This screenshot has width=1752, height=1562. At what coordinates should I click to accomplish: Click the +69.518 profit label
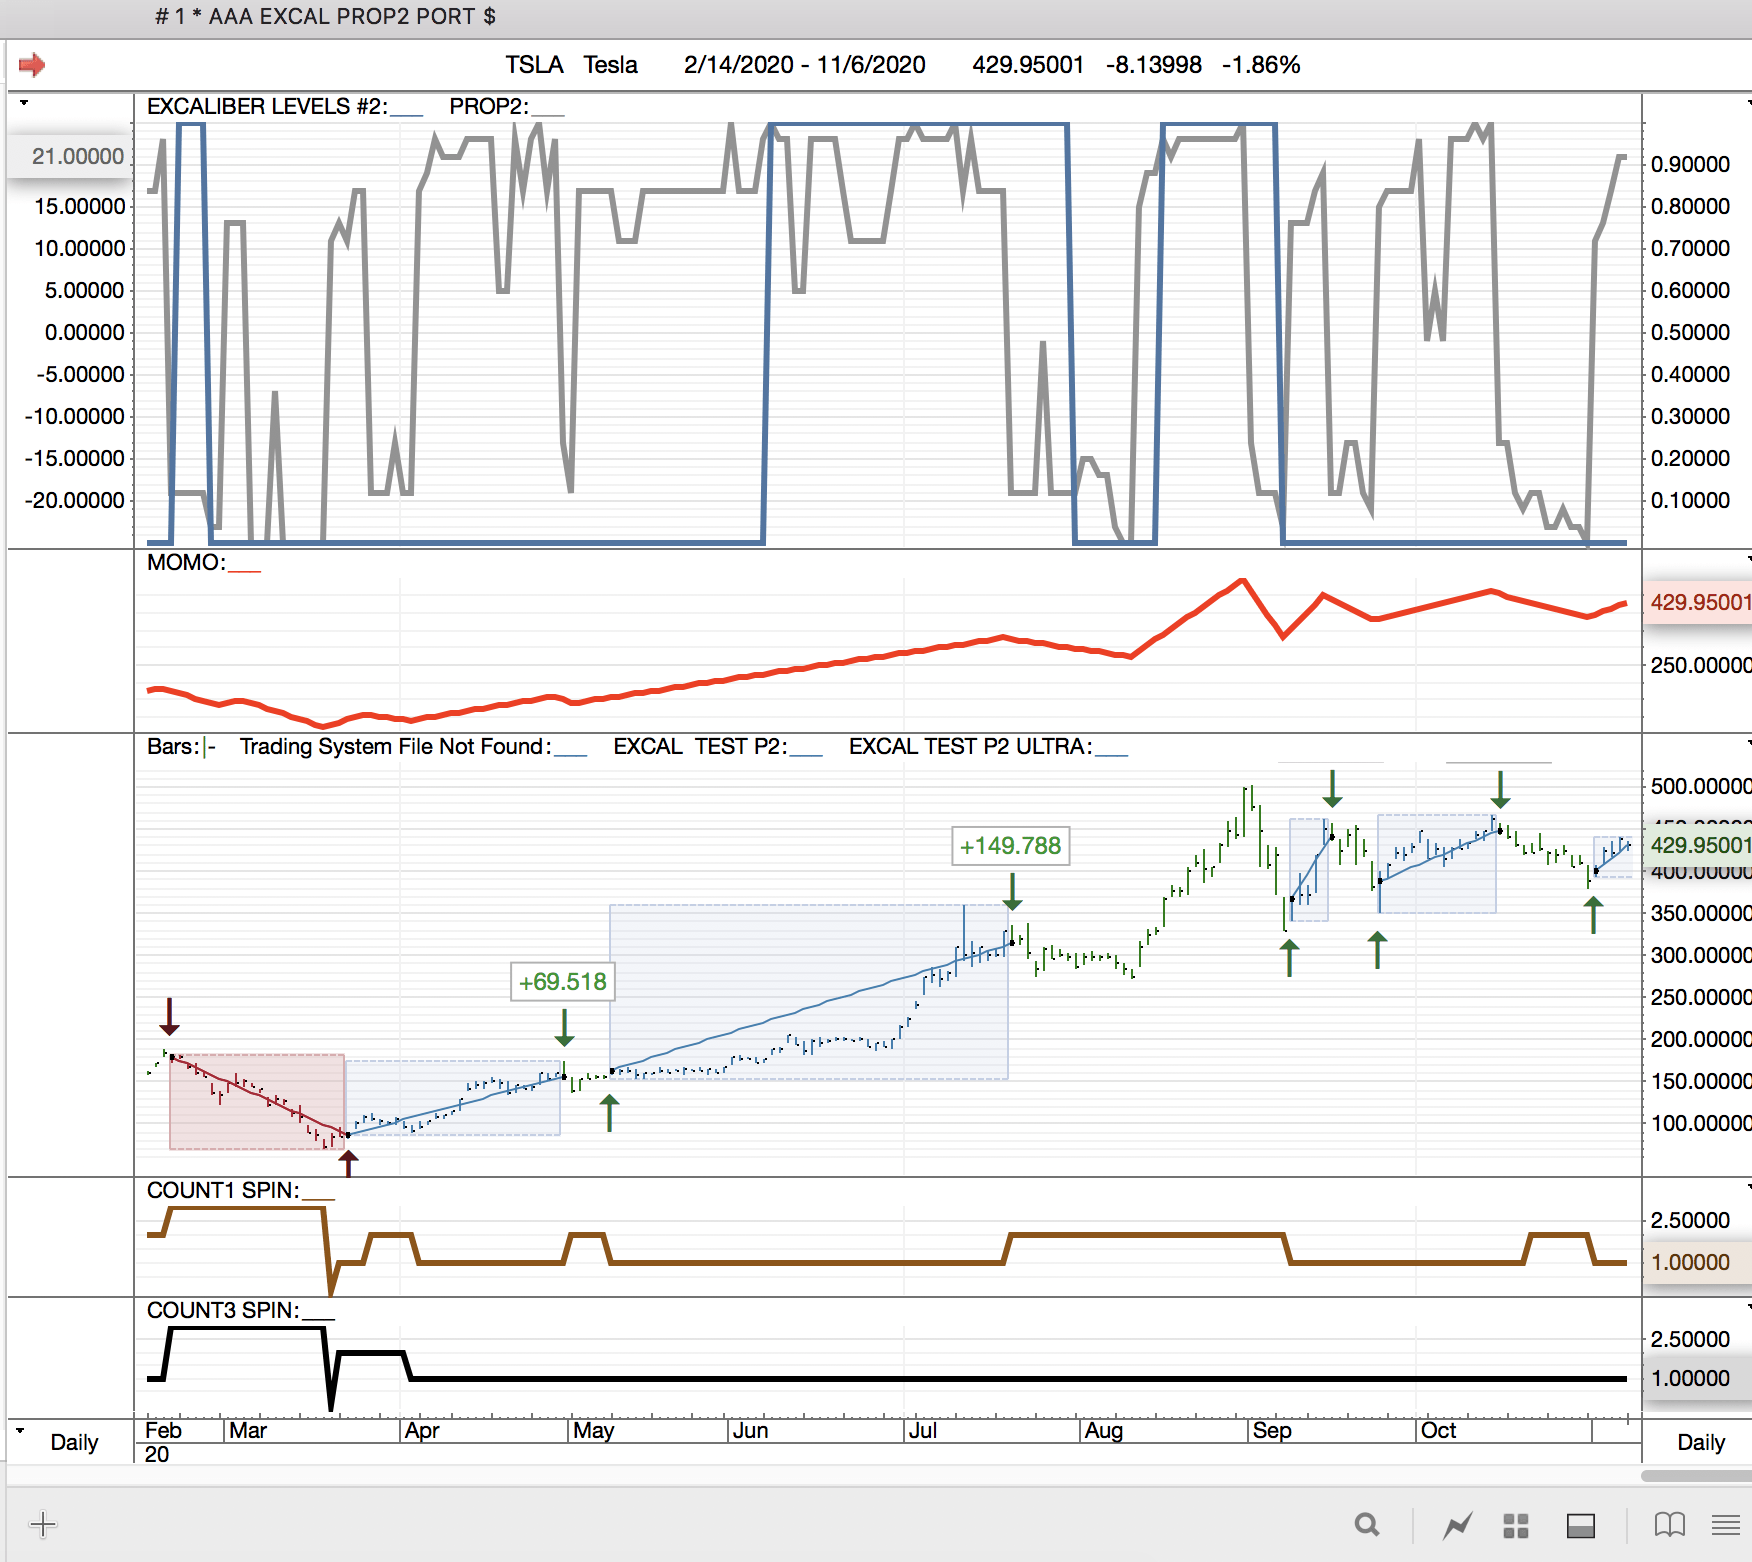[562, 982]
